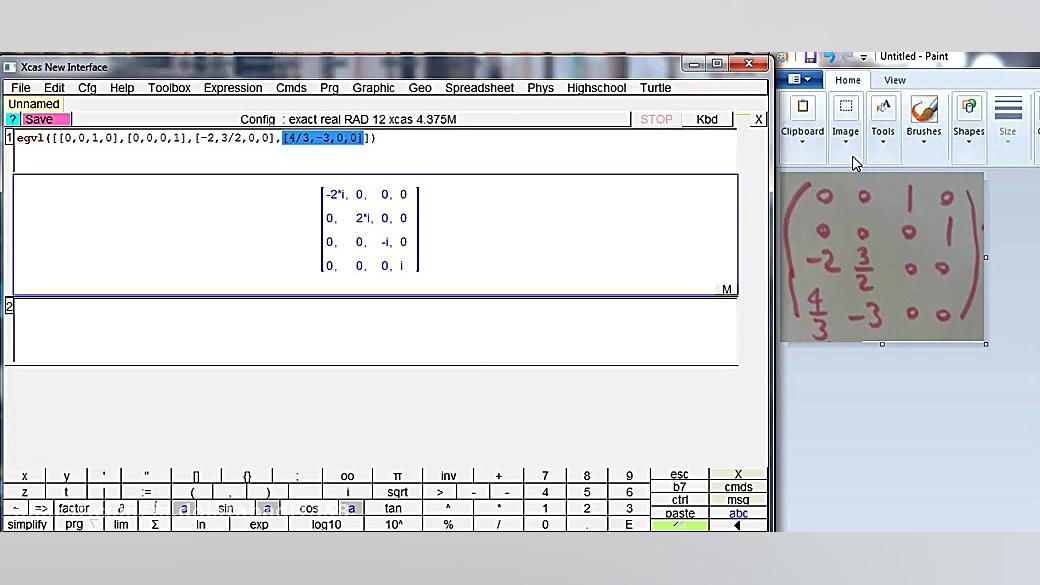Click the => key on the Xcas keyboard
The width and height of the screenshot is (1040, 585).
pyautogui.click(x=40, y=508)
